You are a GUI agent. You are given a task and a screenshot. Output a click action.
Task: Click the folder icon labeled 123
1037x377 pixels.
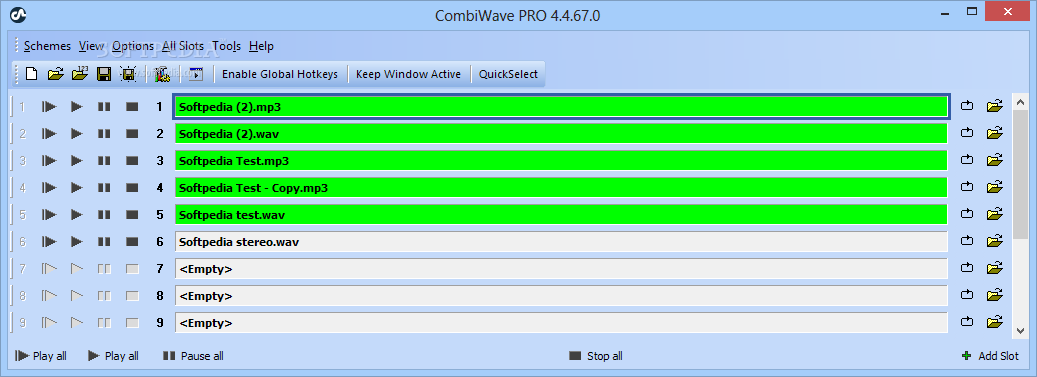coord(80,73)
